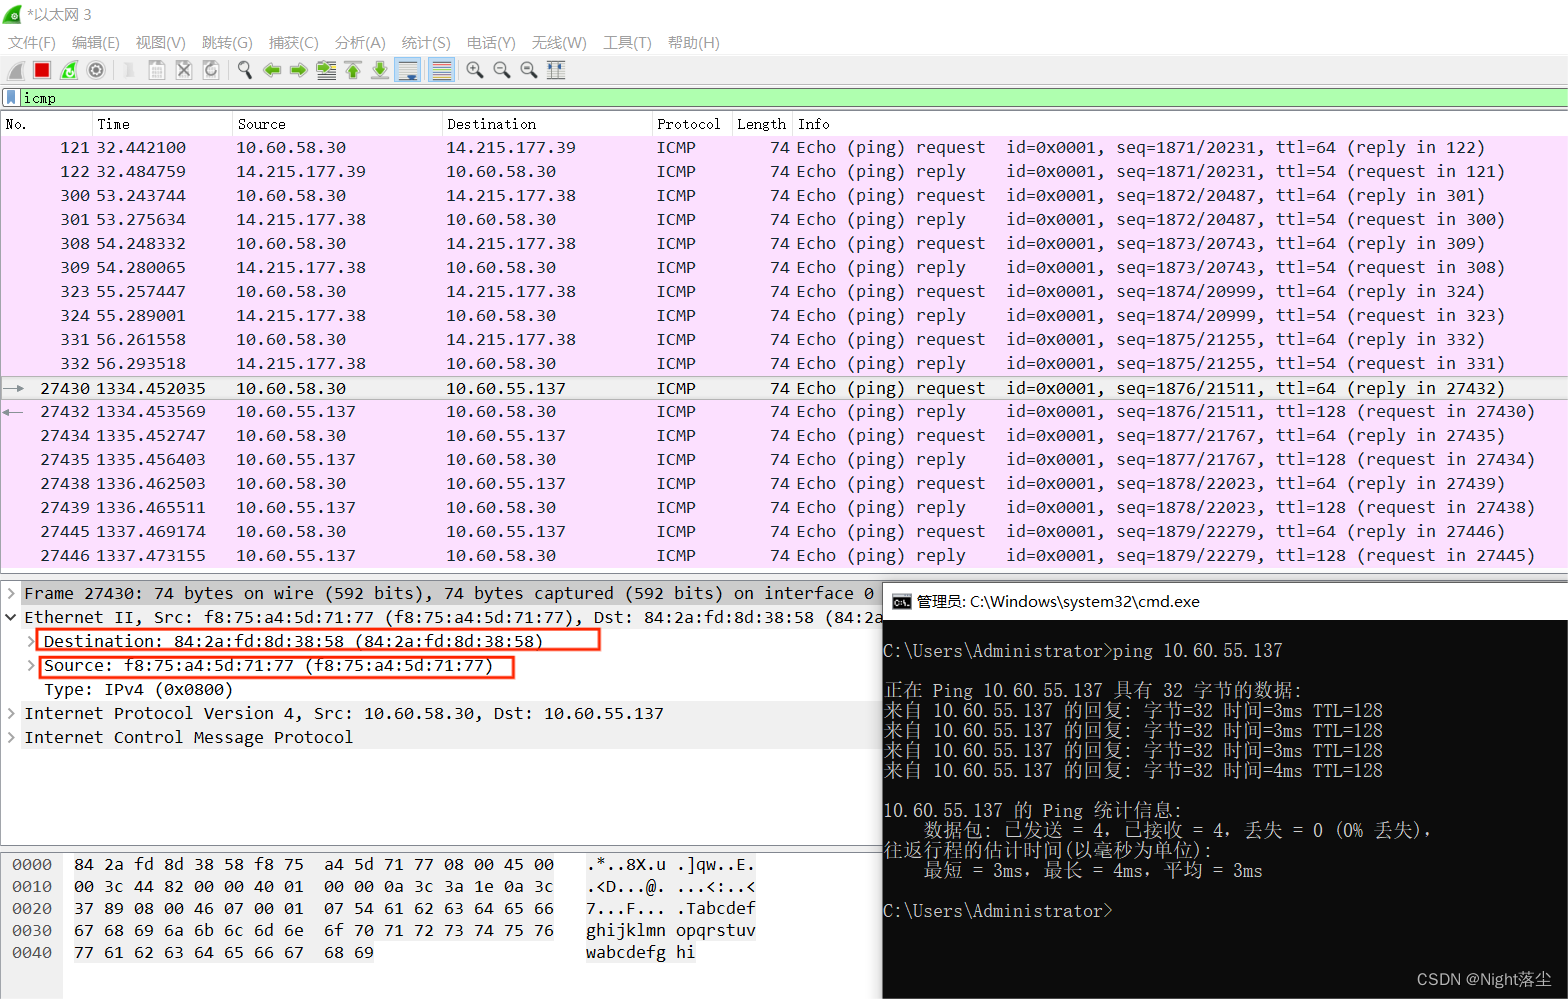This screenshot has height=999, width=1568.
Task: Select packet 27435 reply row
Action: [x=784, y=460]
